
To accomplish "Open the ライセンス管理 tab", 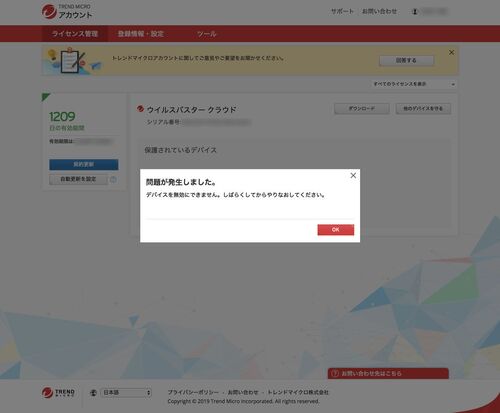I will coord(75,34).
